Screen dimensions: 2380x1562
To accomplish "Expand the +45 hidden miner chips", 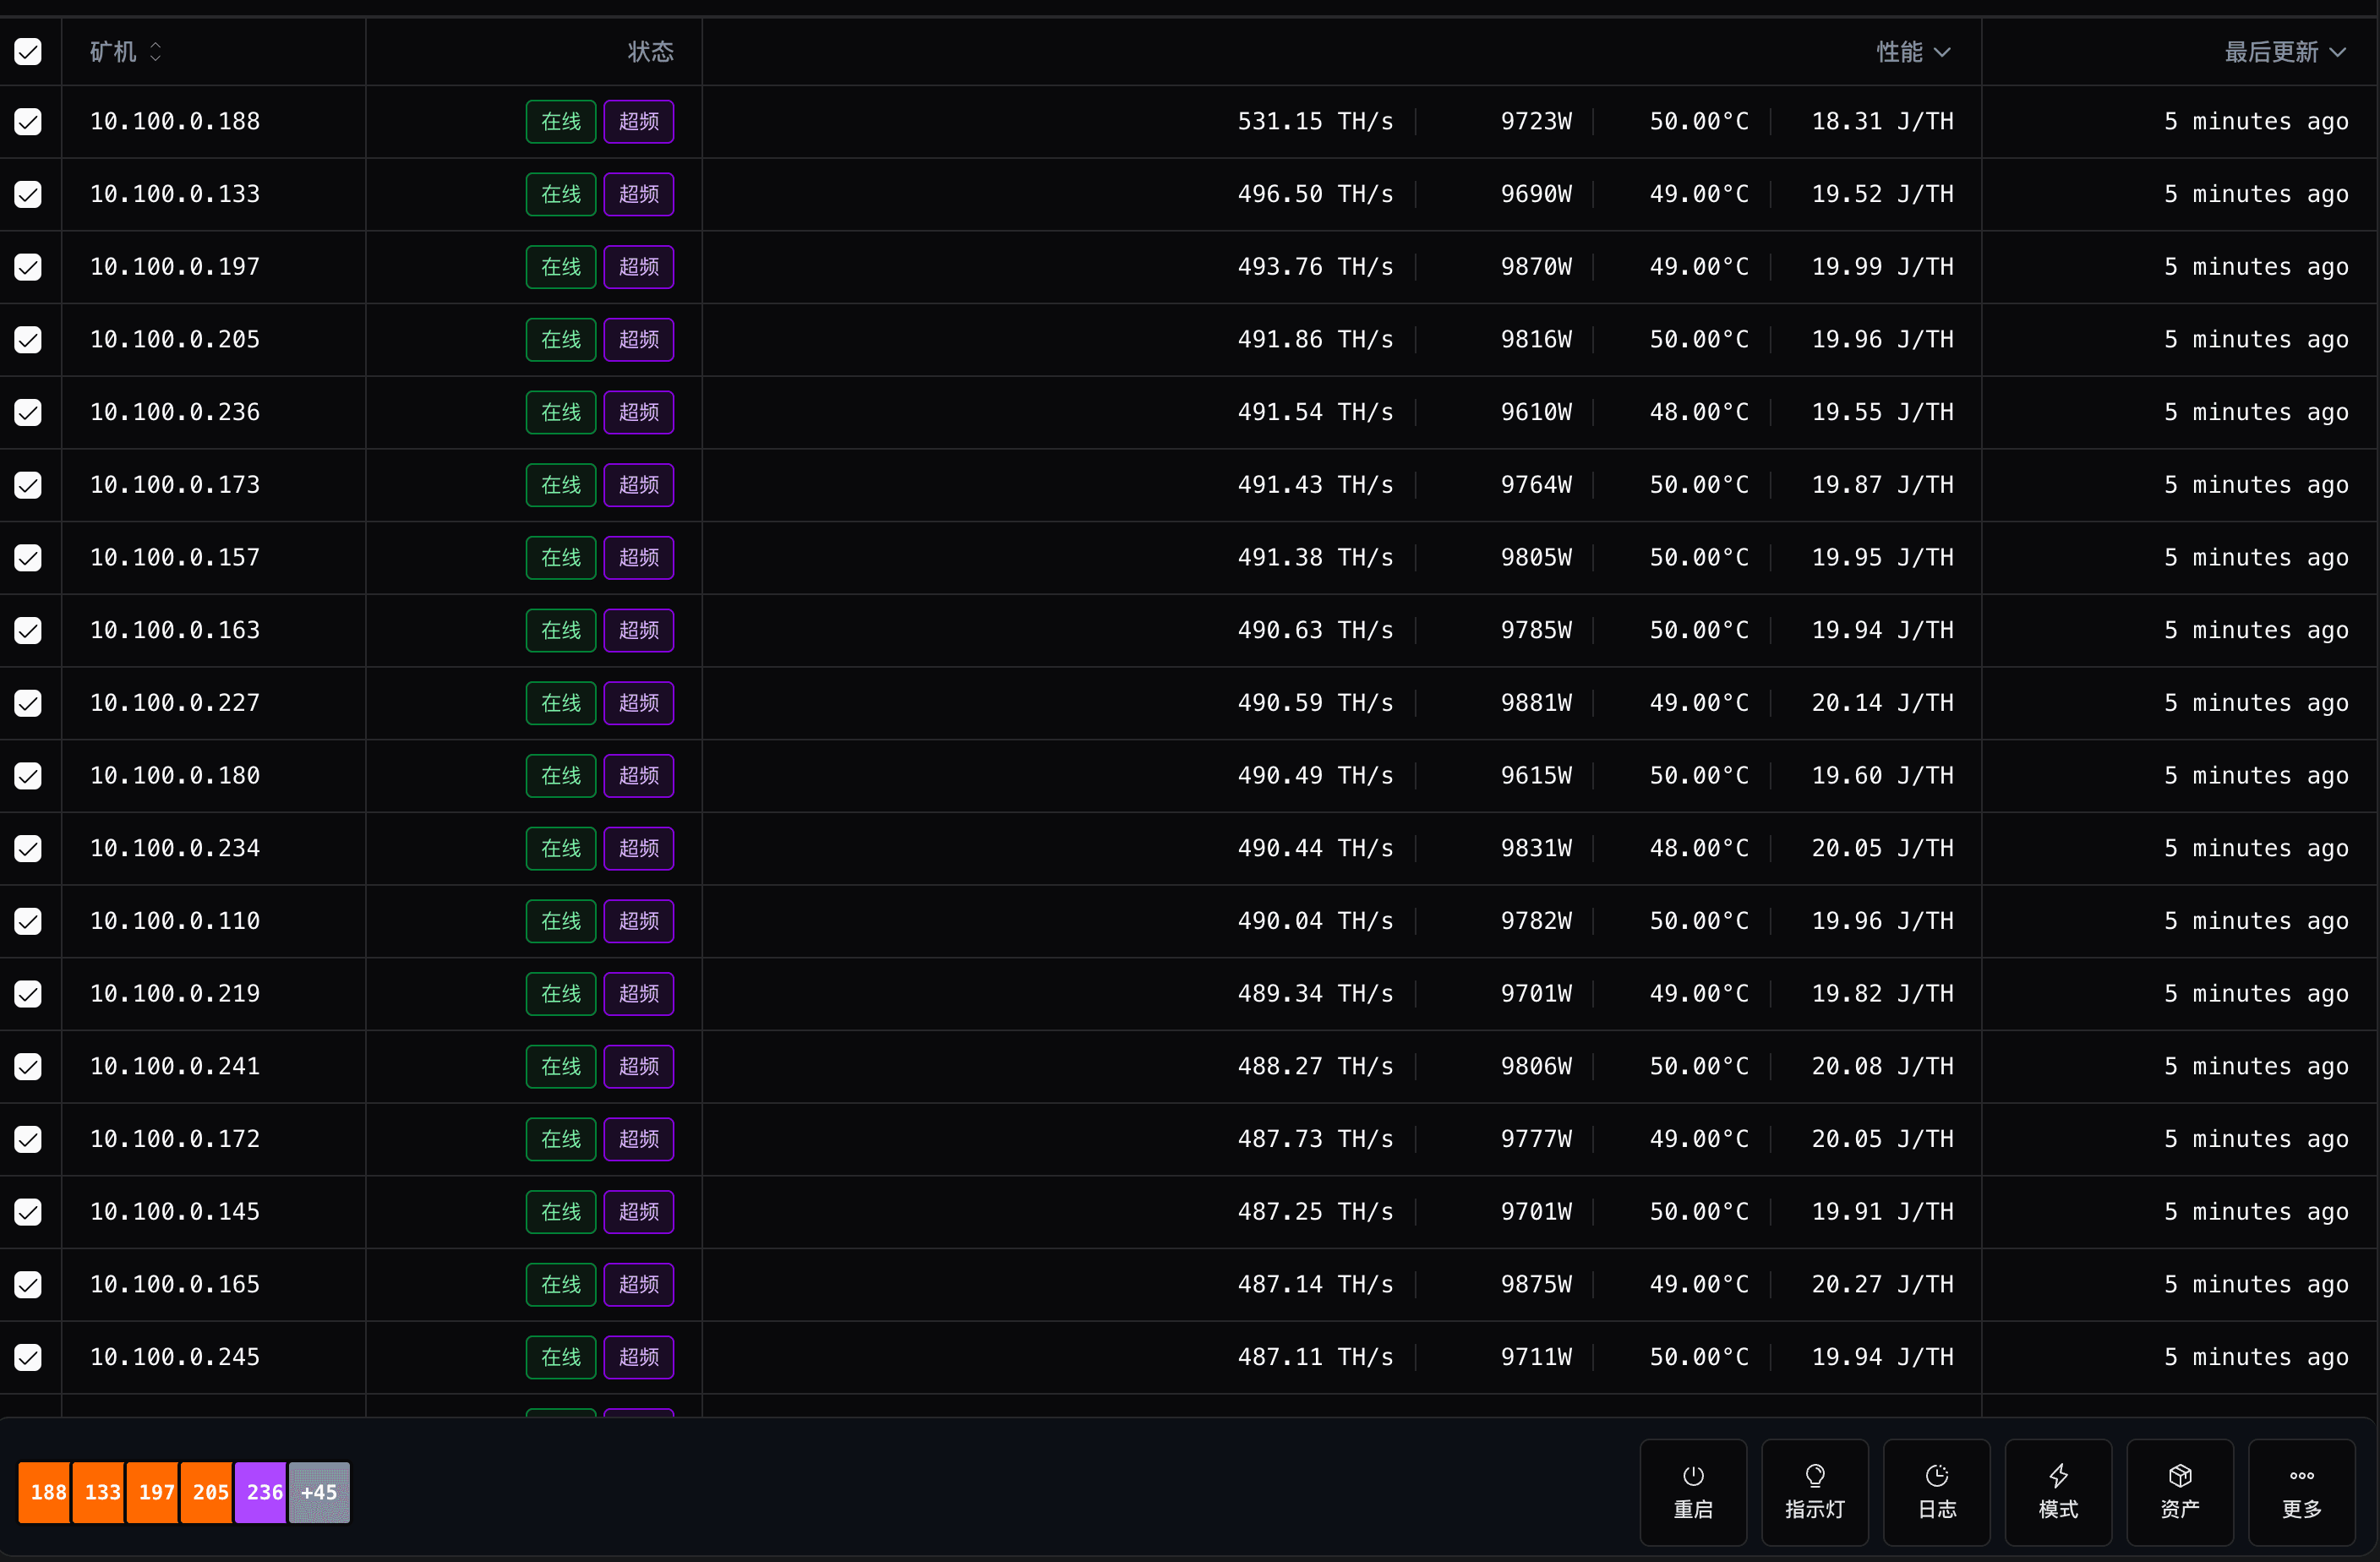I will point(319,1492).
